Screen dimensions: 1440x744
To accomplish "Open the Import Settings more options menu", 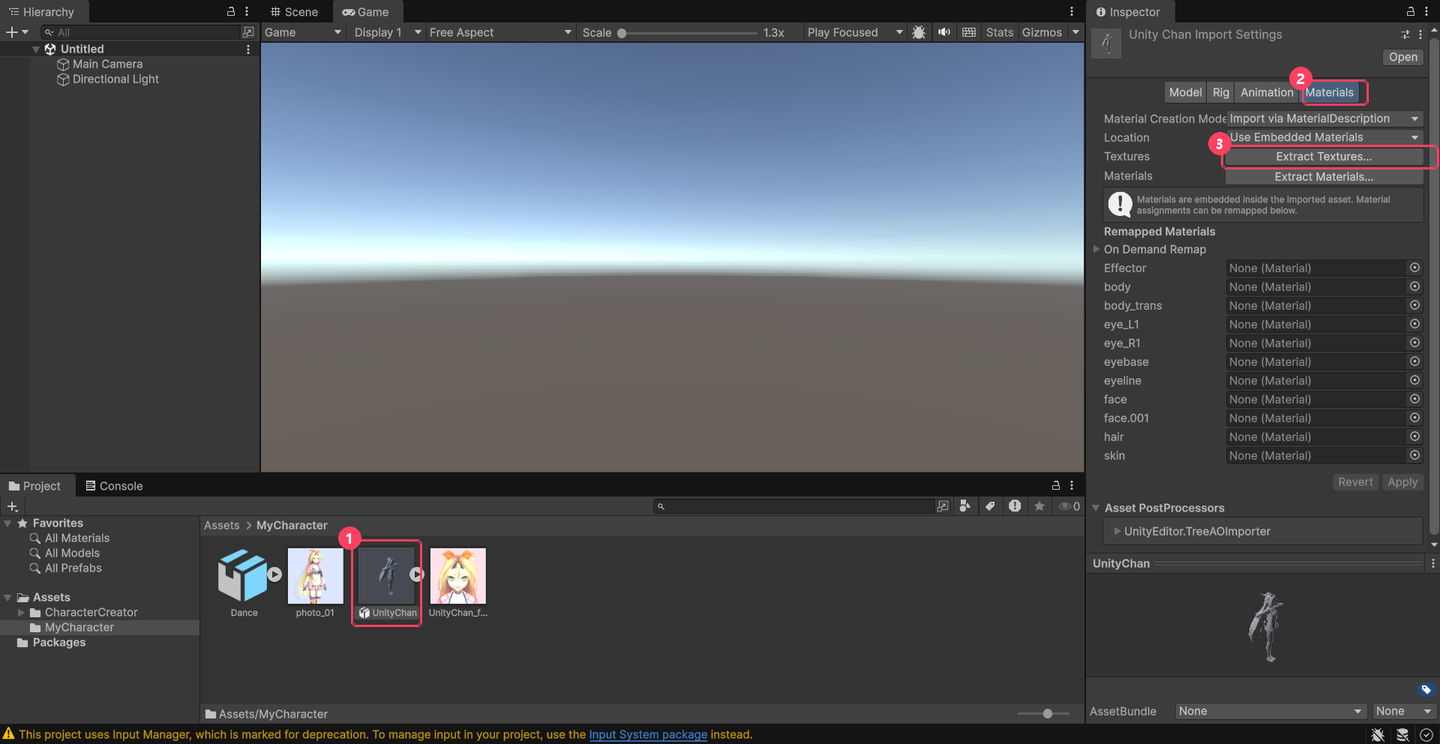I will pos(1421,35).
